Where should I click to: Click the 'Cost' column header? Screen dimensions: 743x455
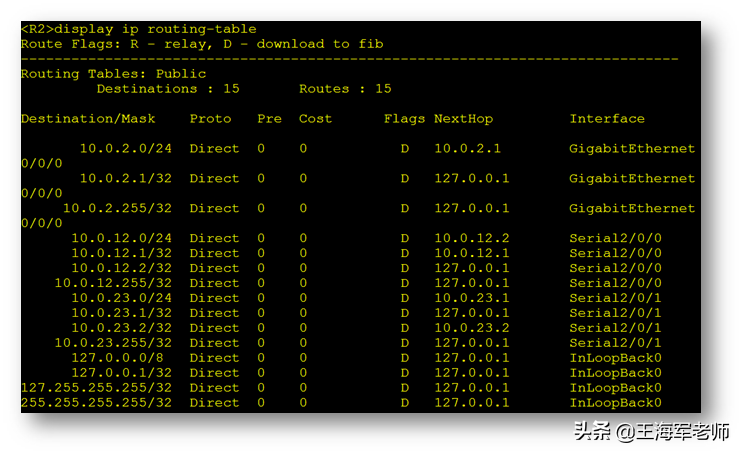(x=315, y=118)
